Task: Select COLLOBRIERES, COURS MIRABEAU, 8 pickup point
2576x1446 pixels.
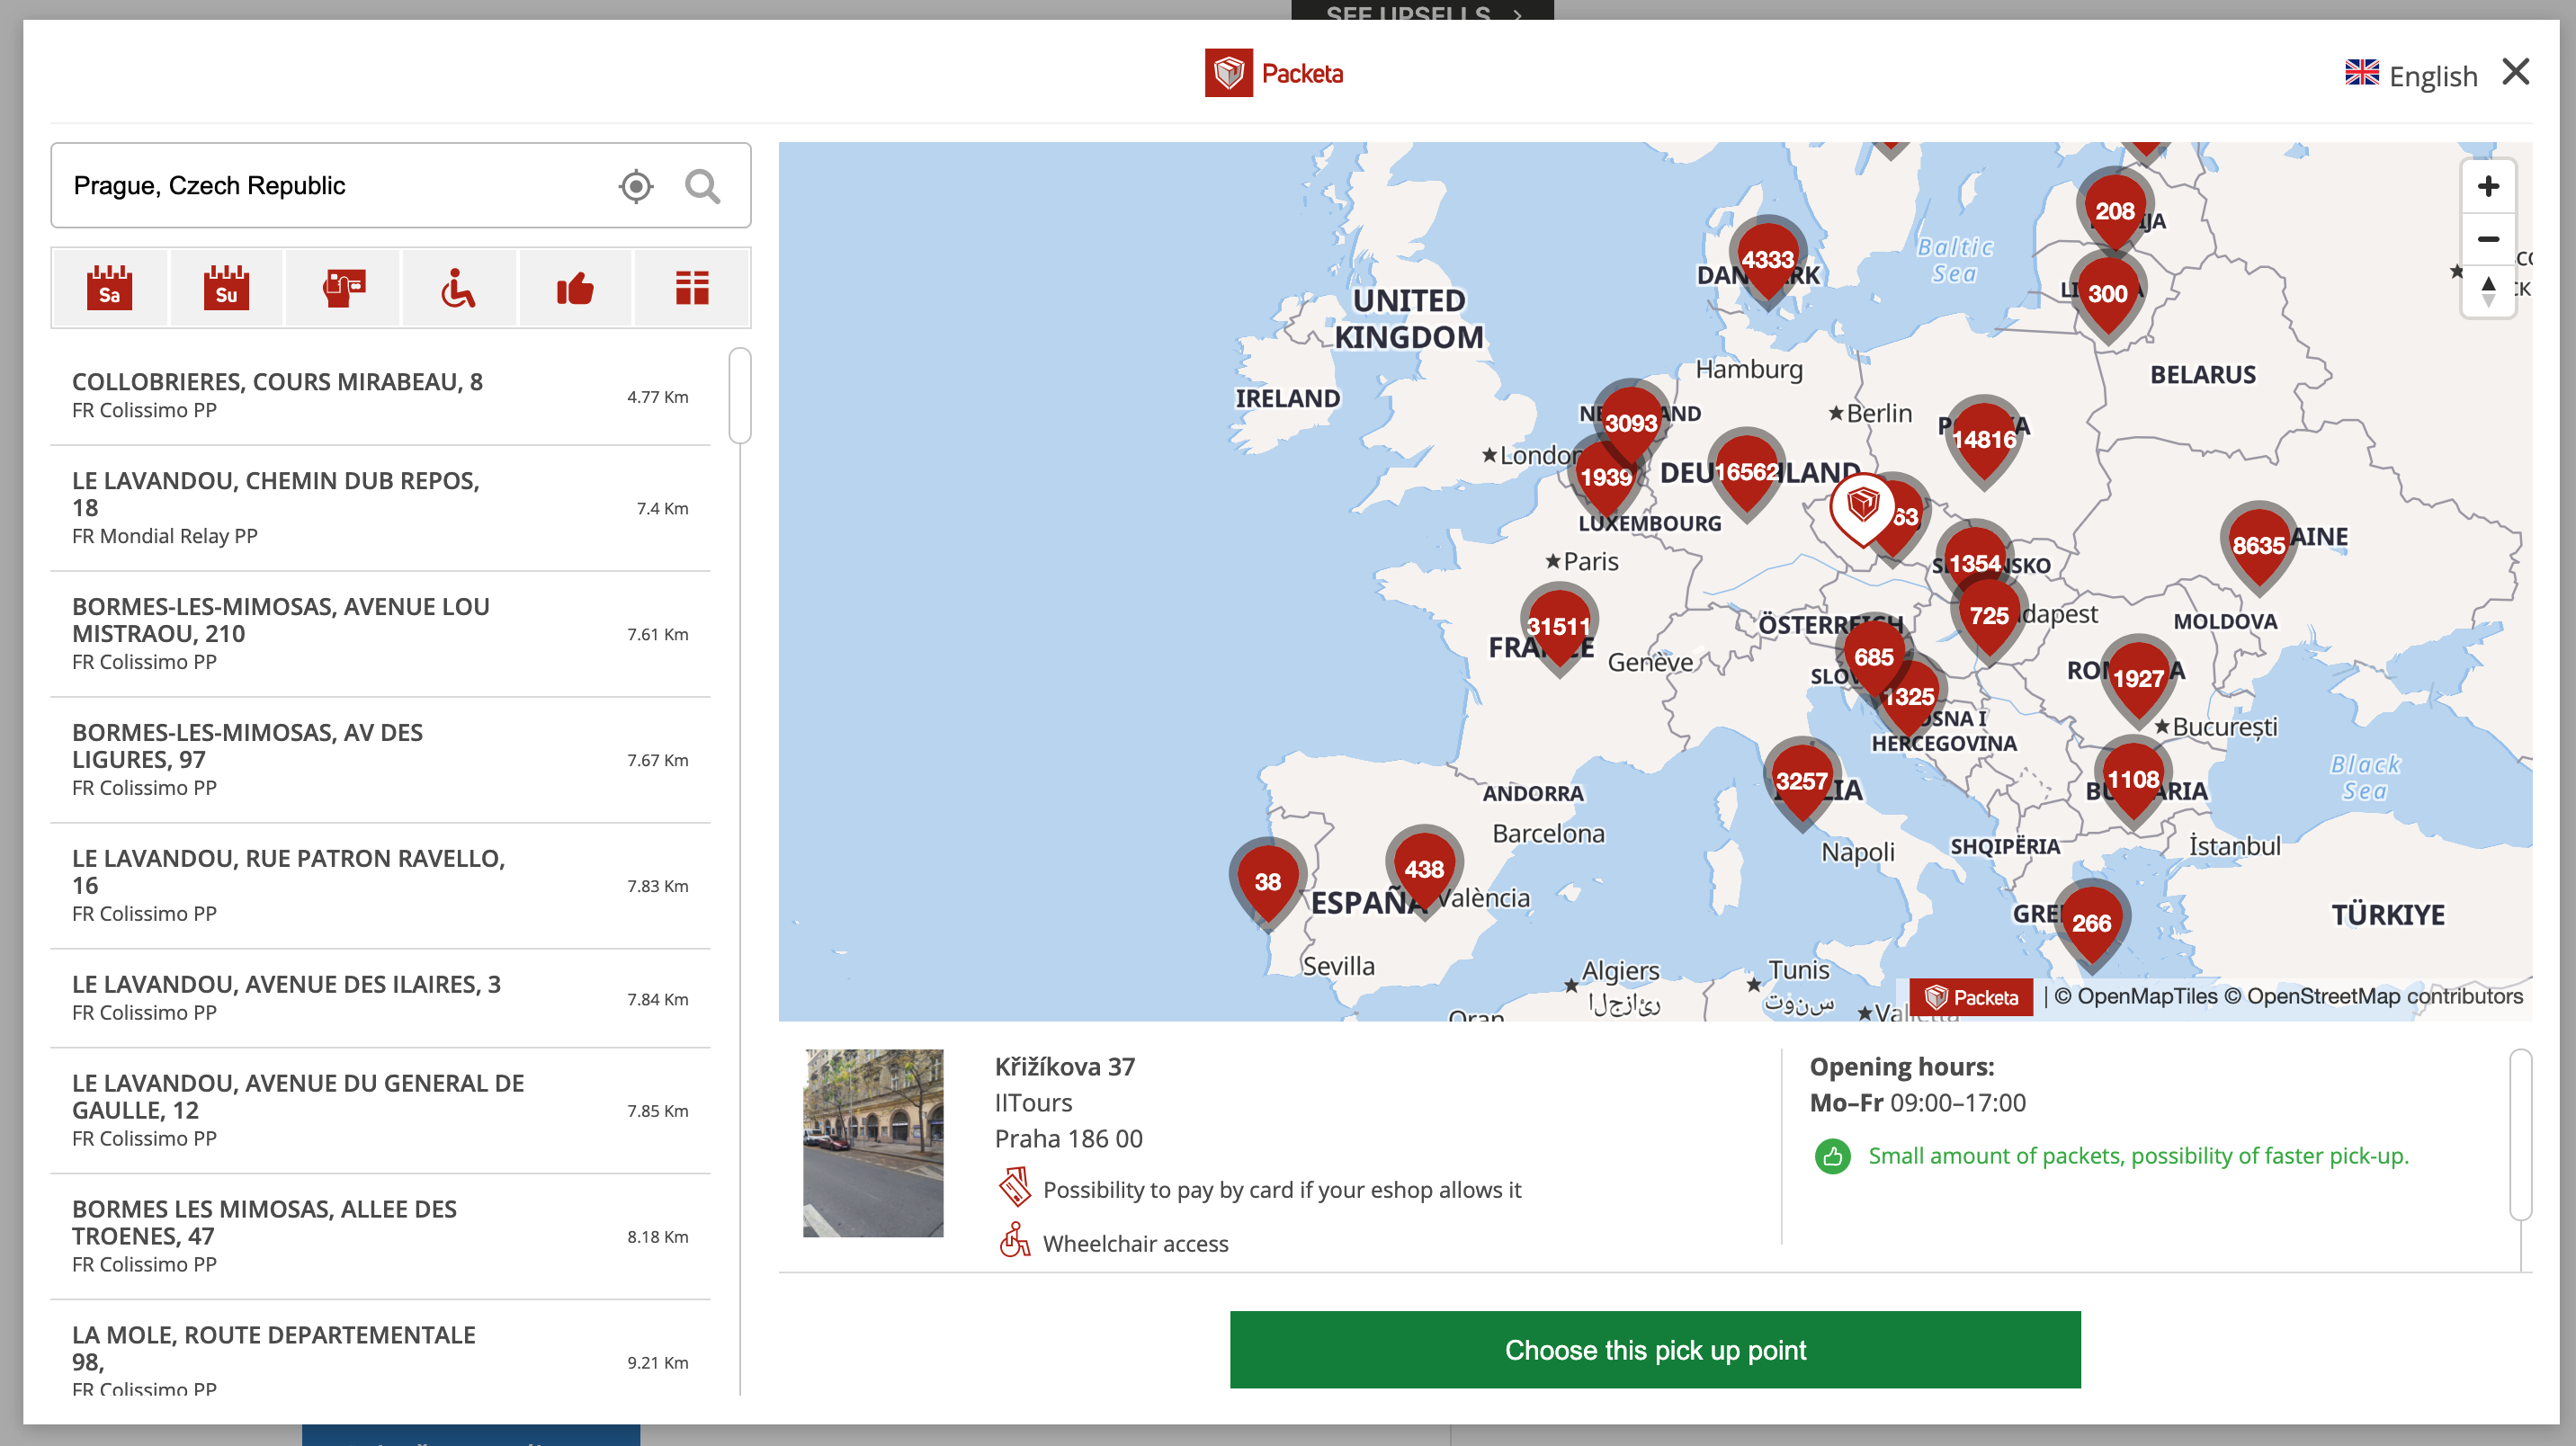Action: pyautogui.click(x=380, y=396)
